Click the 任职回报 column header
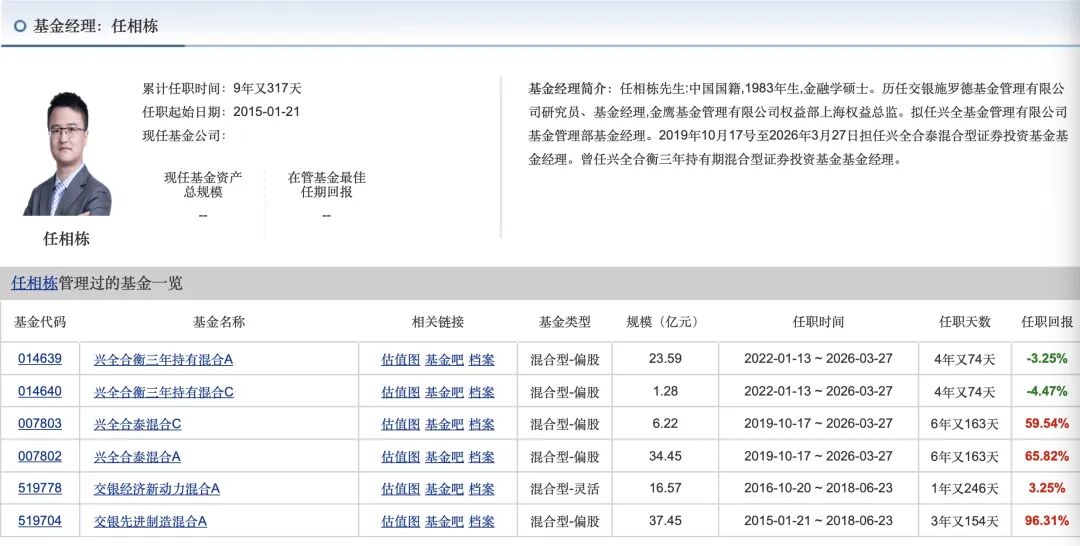This screenshot has height=546, width=1080. coord(1047,322)
